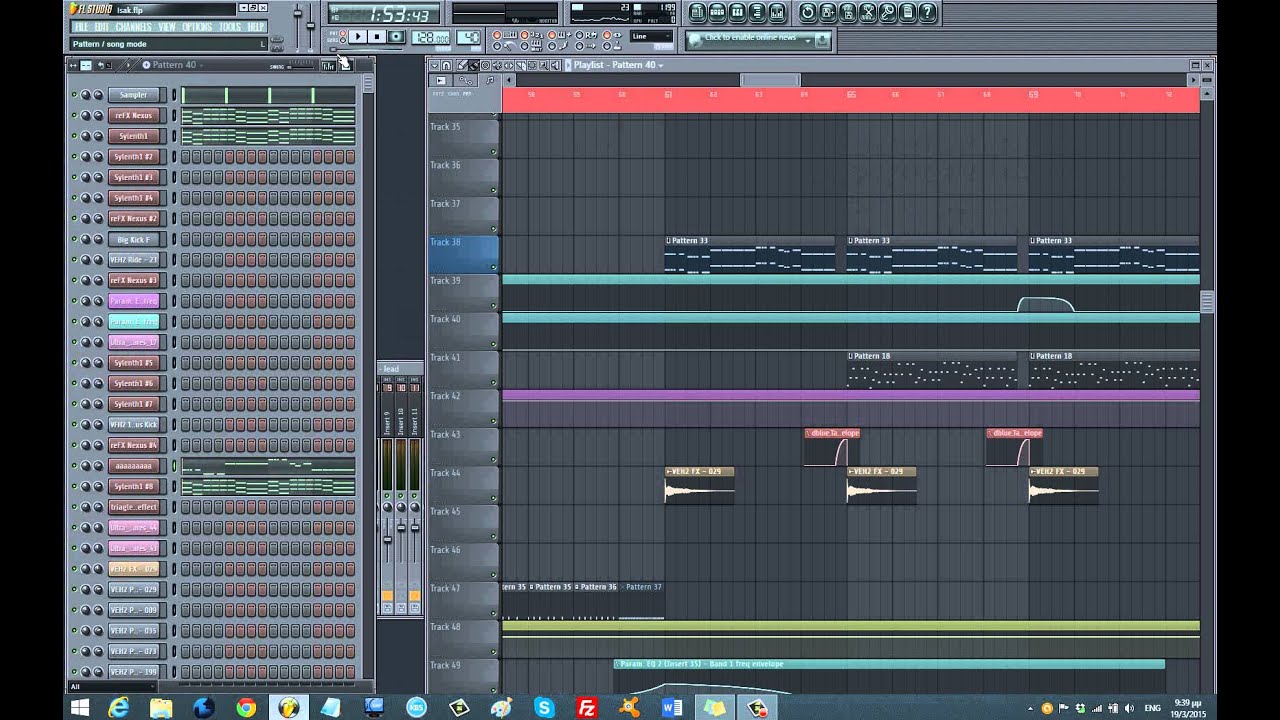Select the paint brush tool in Playlist
This screenshot has width=1280, height=720.
[x=473, y=65]
